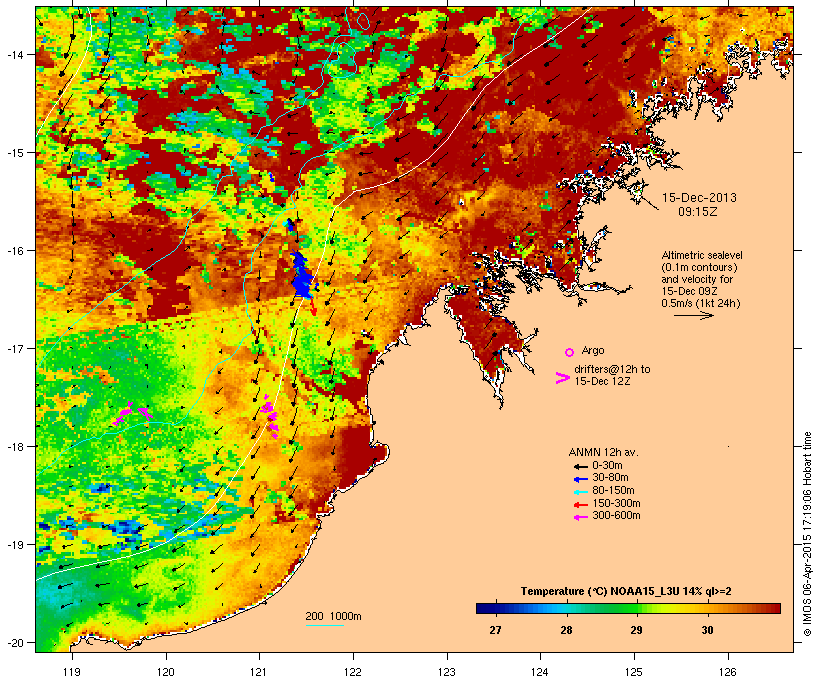
Task: Click latitude axis label -17
Action: pyautogui.click(x=14, y=348)
